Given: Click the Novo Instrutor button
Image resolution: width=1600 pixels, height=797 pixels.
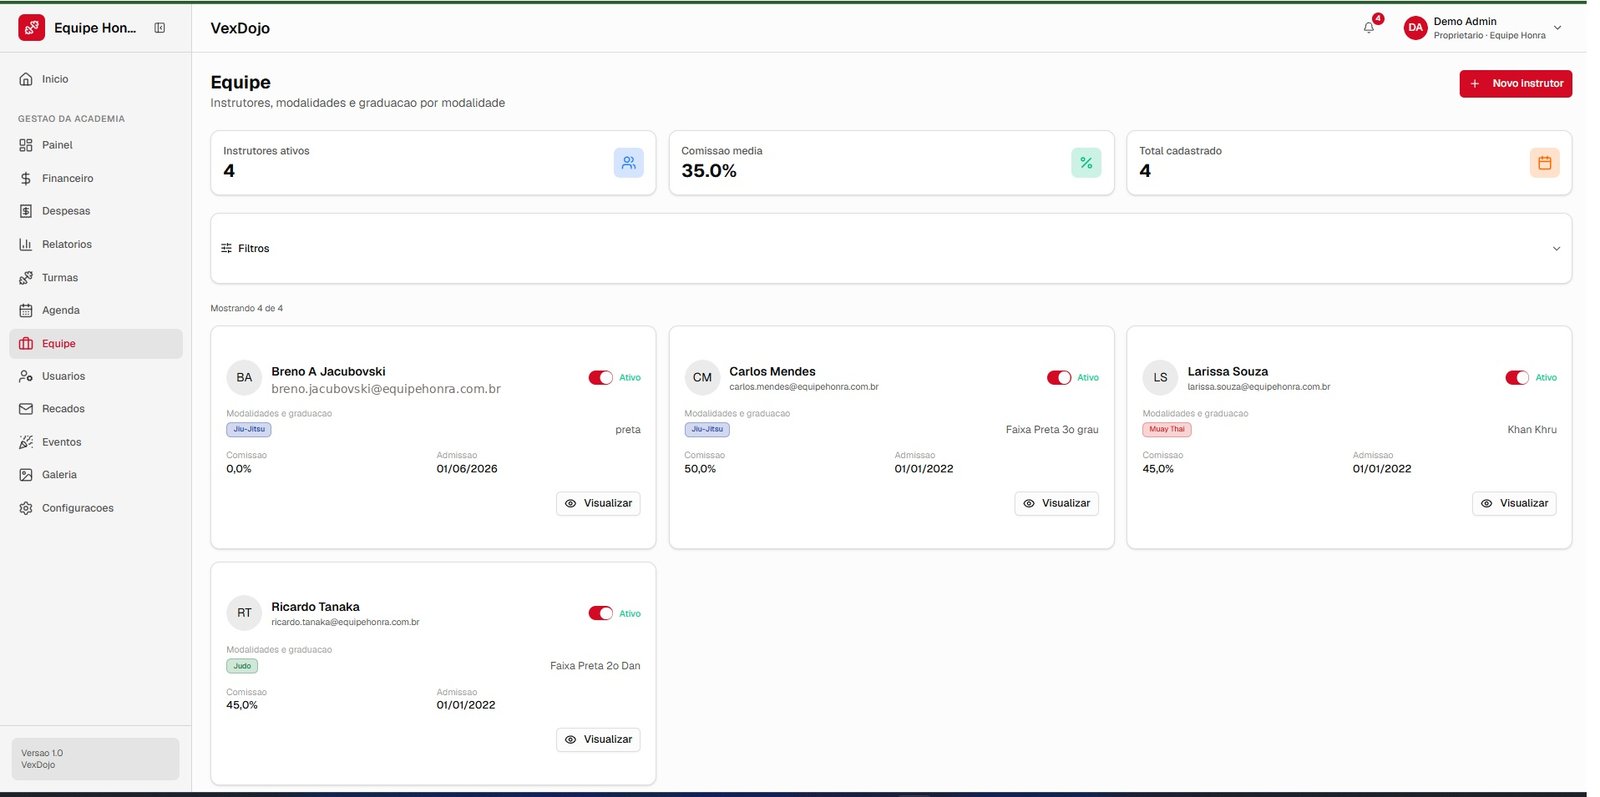Looking at the screenshot, I should point(1515,84).
